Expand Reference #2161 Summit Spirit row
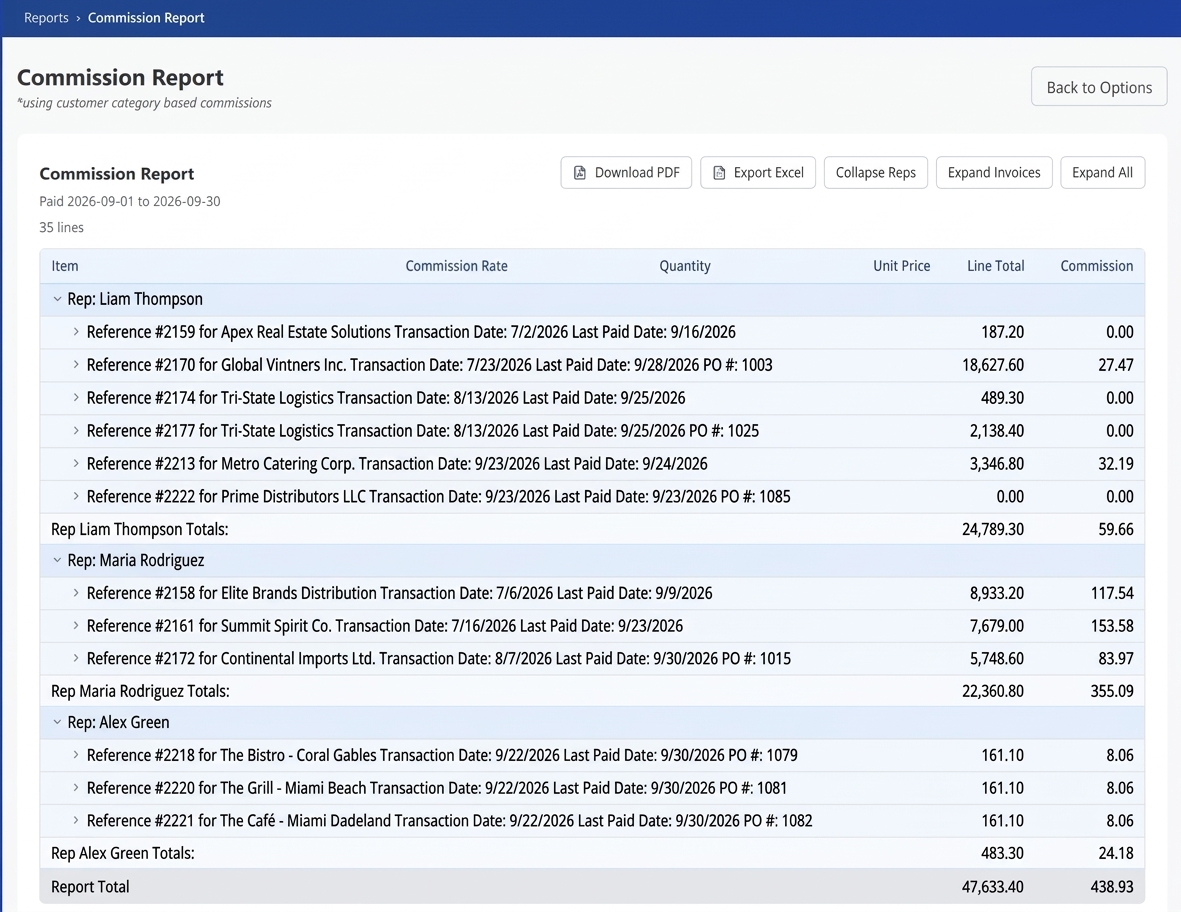The height and width of the screenshot is (912, 1181). [x=76, y=625]
